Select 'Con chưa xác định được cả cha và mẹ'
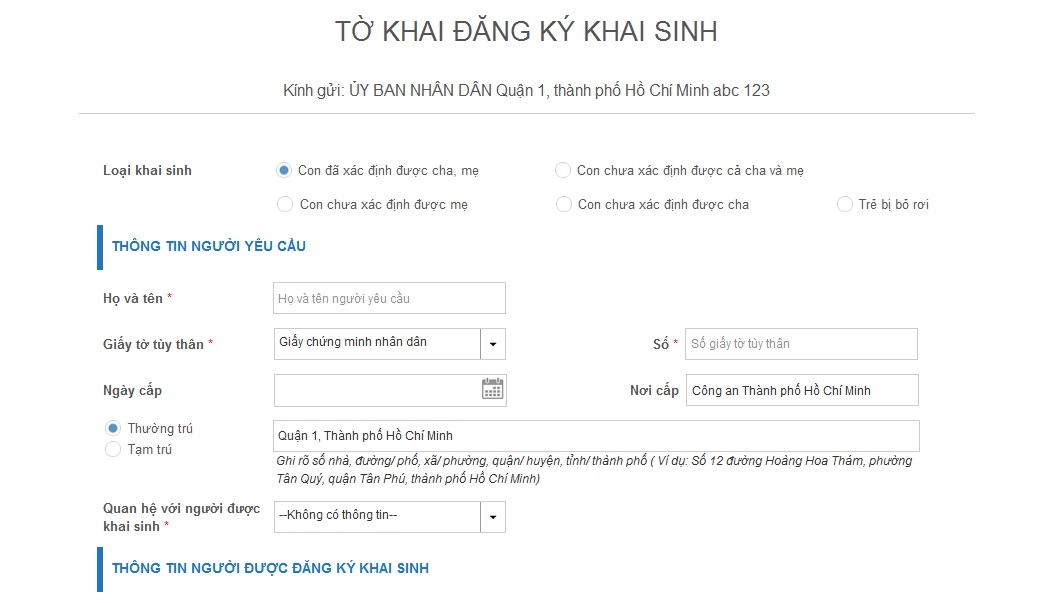 [x=563, y=170]
